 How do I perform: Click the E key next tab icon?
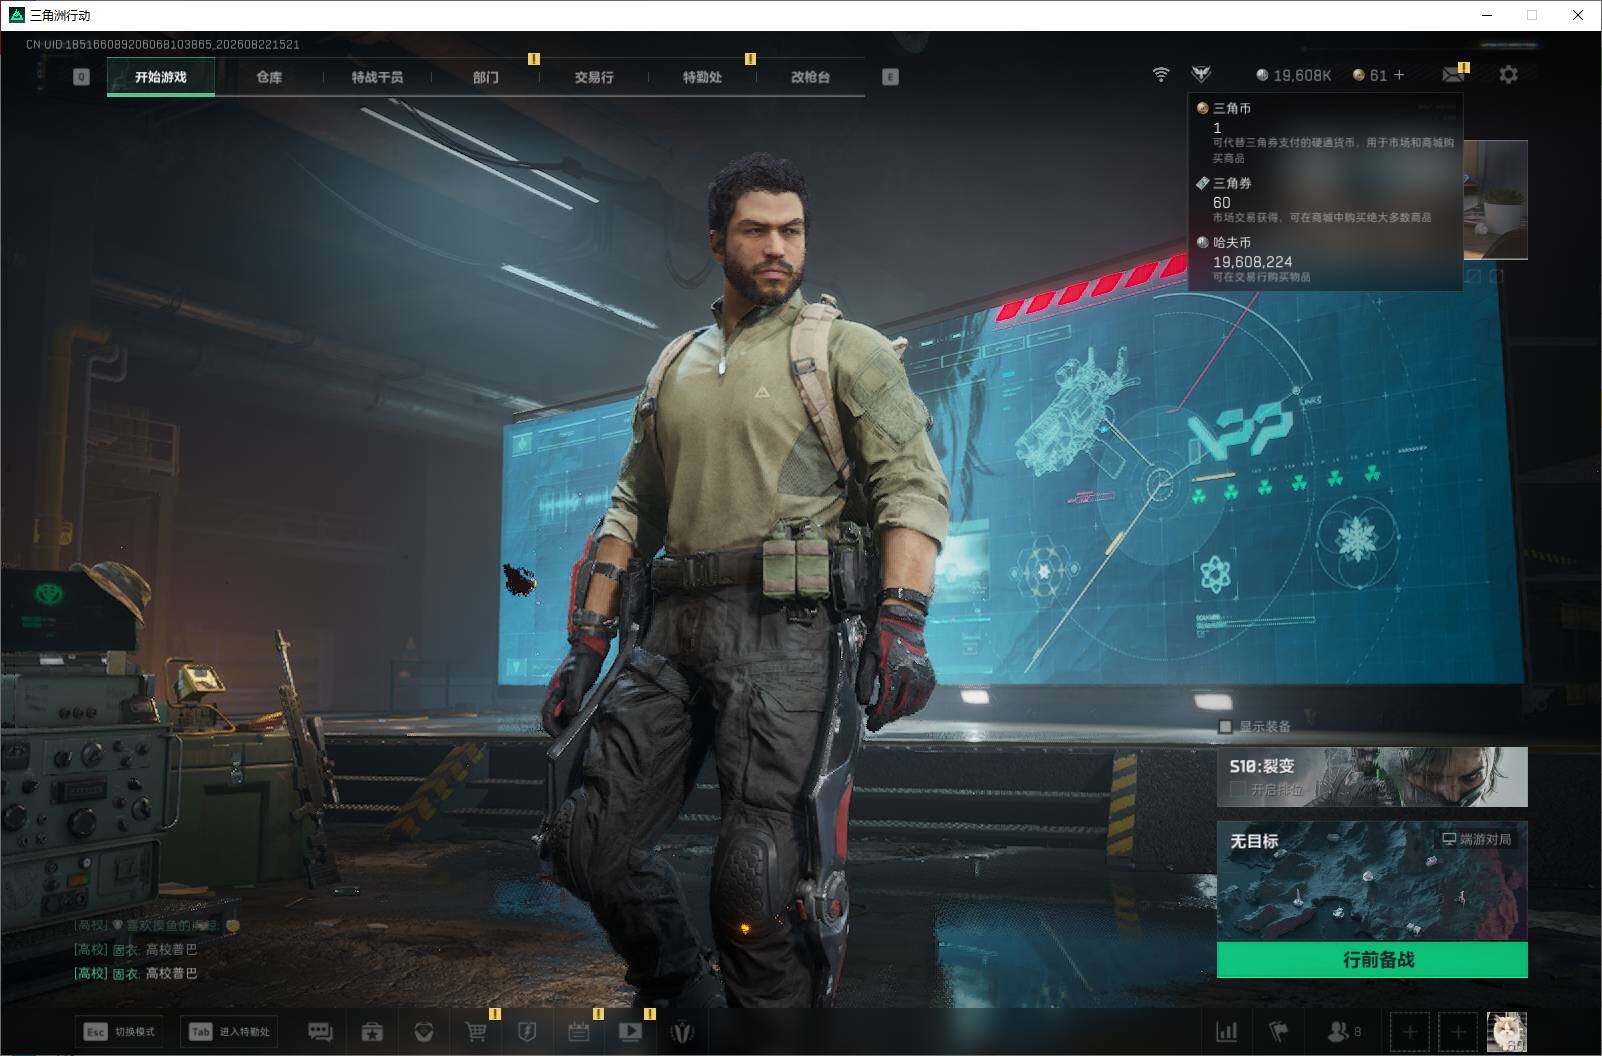890,77
